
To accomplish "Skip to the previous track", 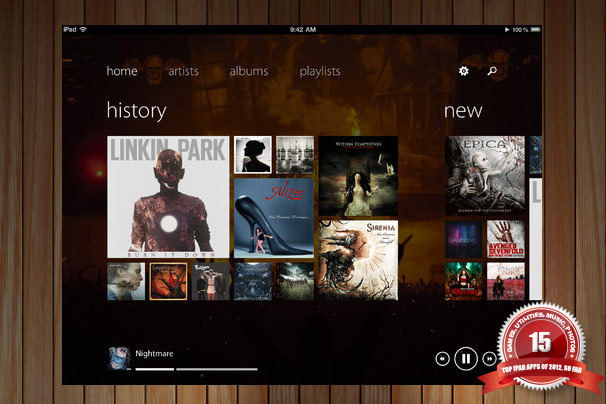I will pyautogui.click(x=442, y=359).
